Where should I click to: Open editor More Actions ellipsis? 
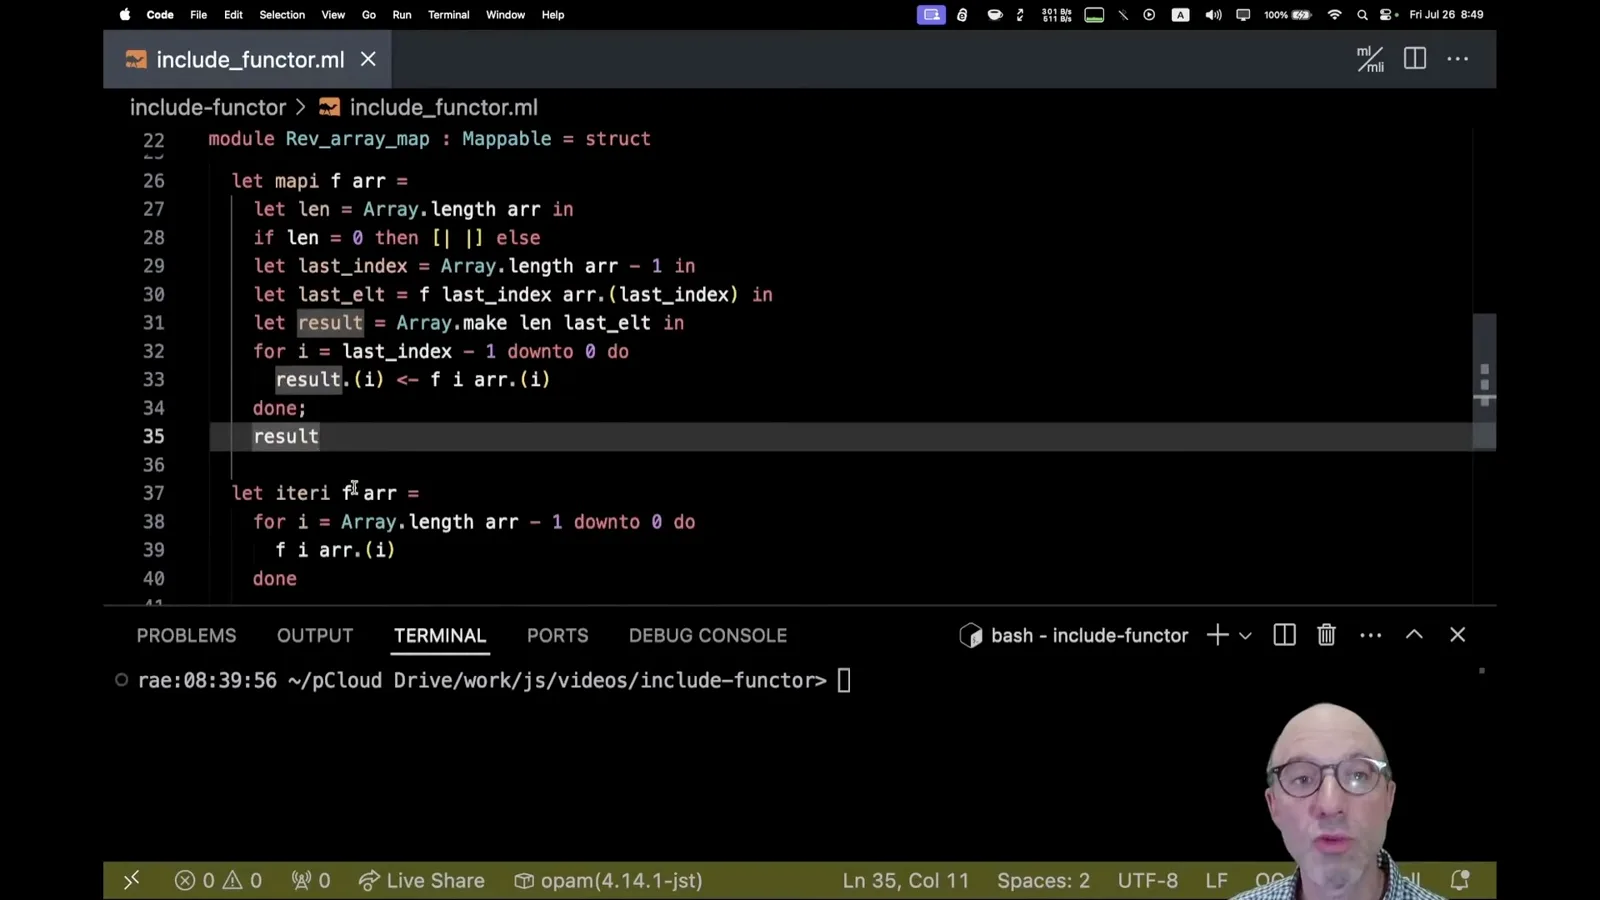(1458, 59)
